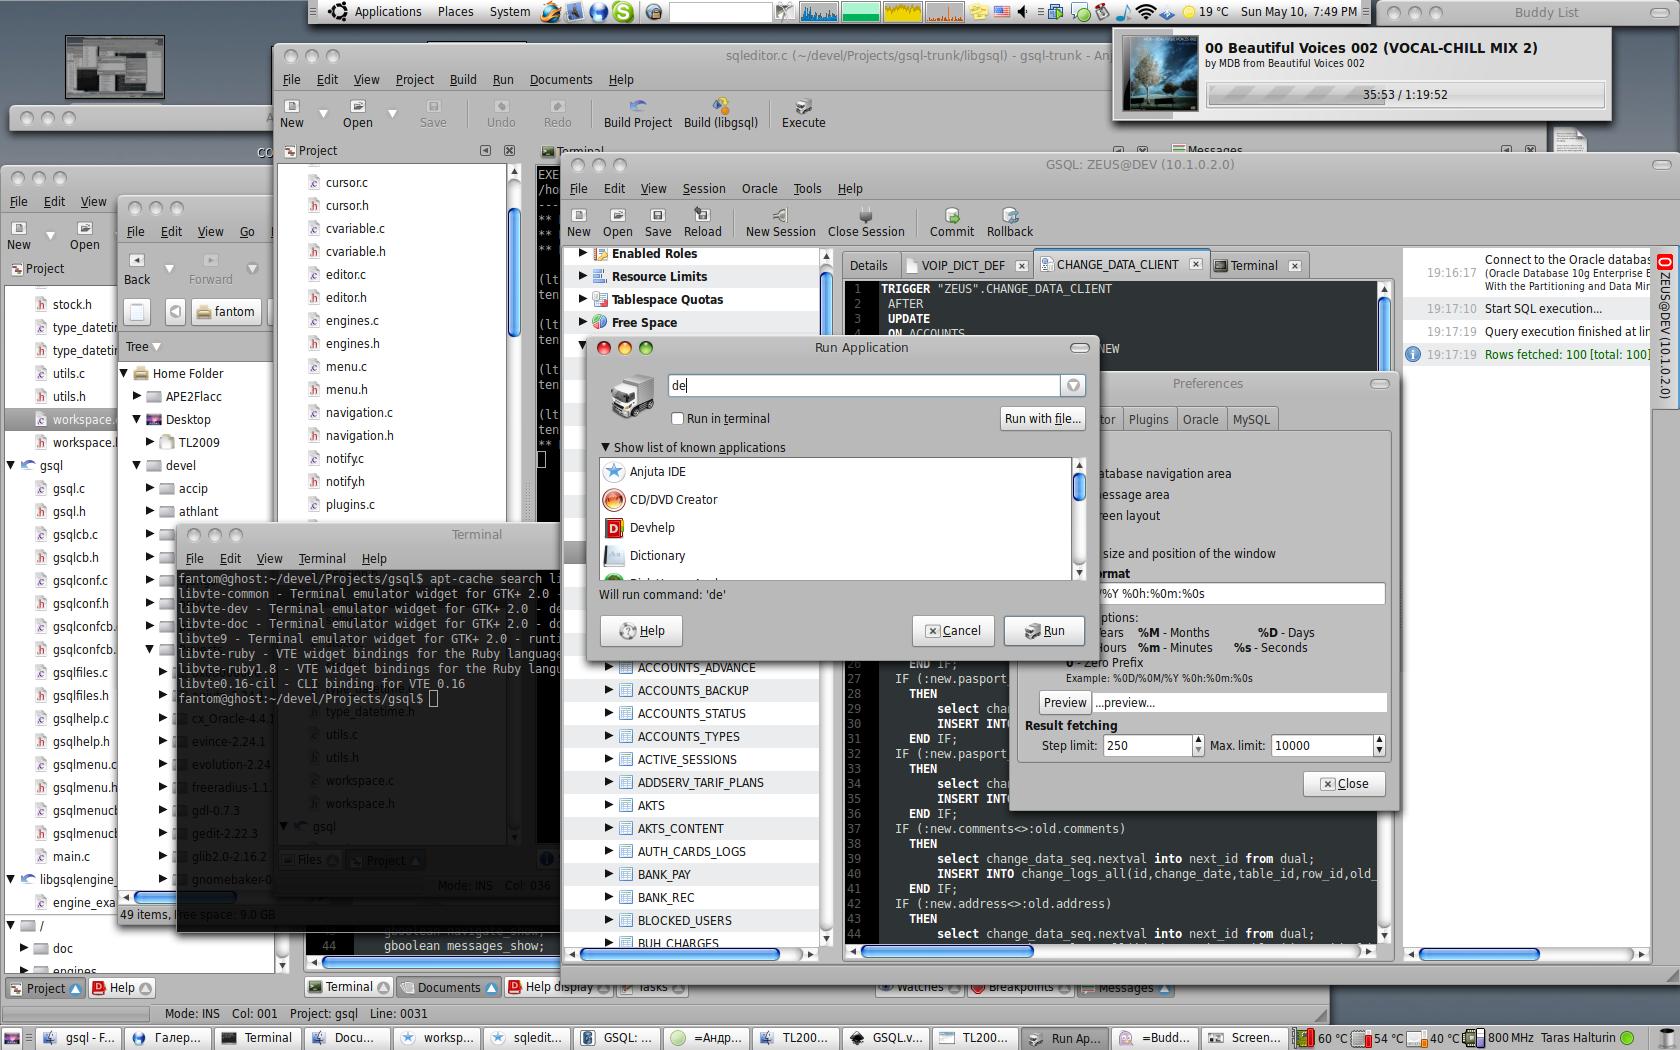Click Rollback in GSQL toolbar

coord(1010,222)
